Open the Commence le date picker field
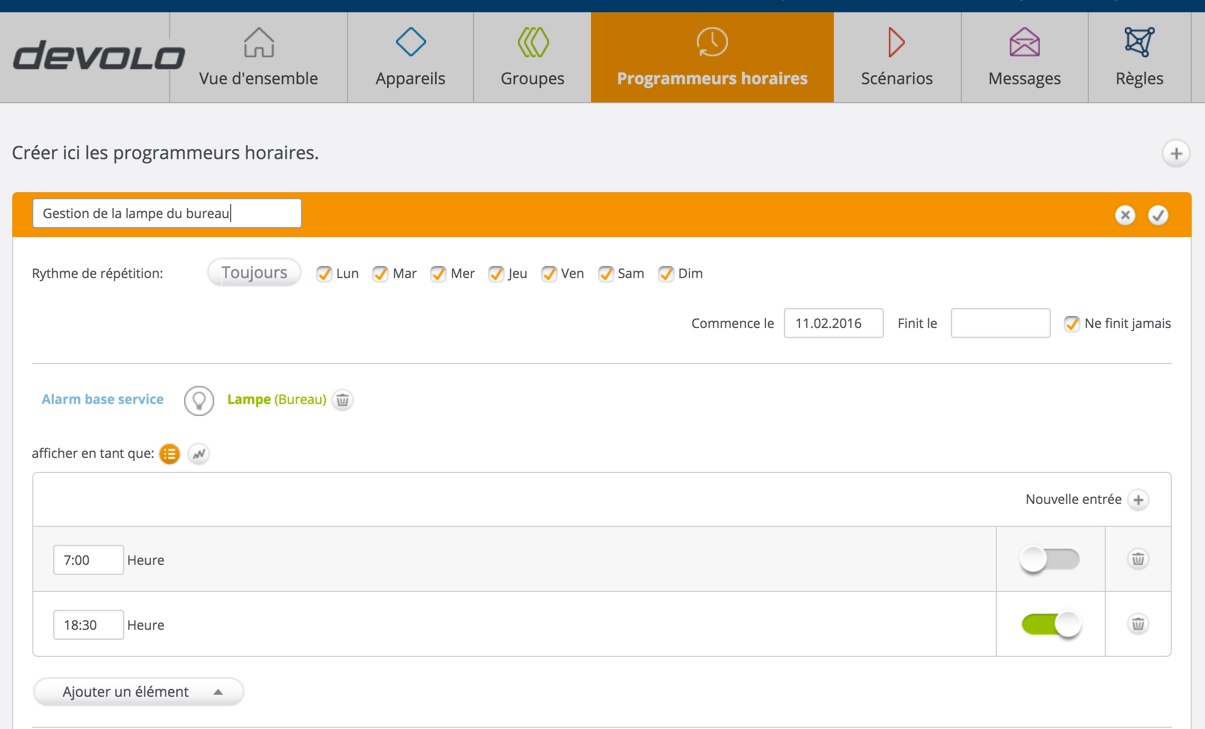Viewport: 1205px width, 729px height. click(833, 324)
